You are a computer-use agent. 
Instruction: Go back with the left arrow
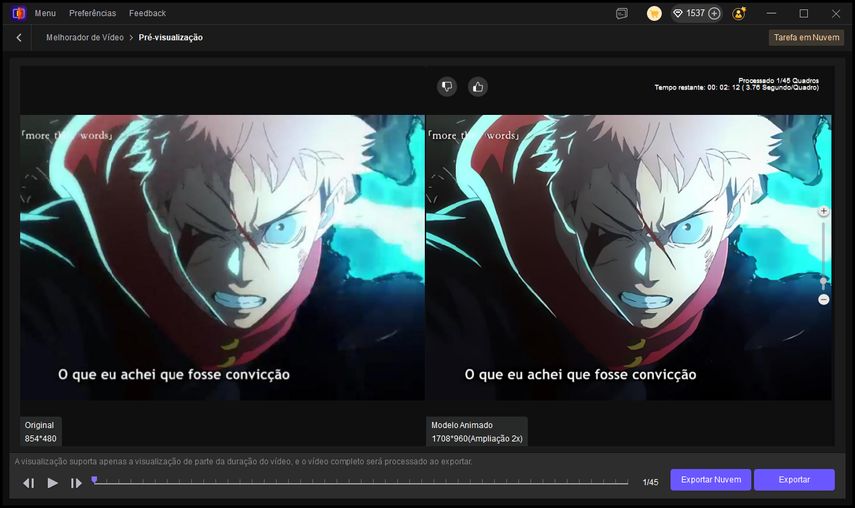click(x=19, y=38)
